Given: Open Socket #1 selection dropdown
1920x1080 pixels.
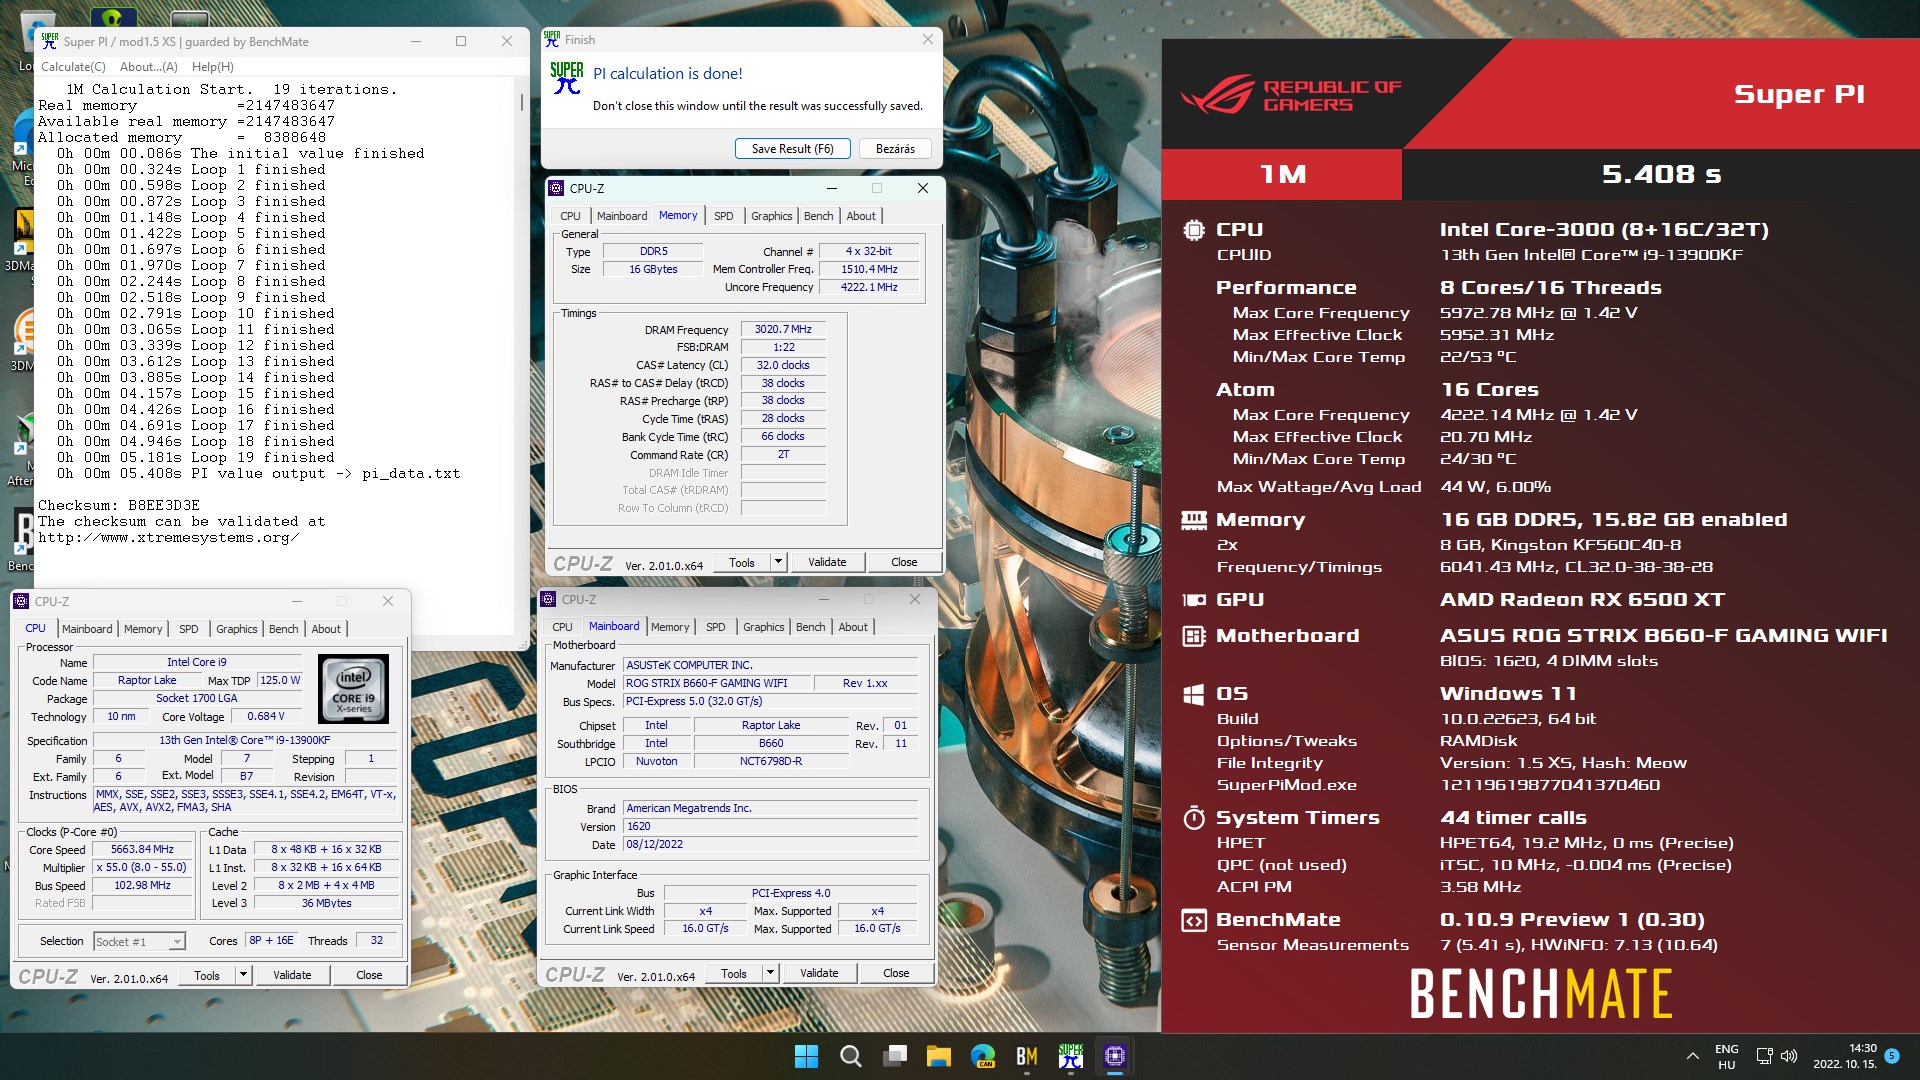Looking at the screenshot, I should [x=139, y=942].
